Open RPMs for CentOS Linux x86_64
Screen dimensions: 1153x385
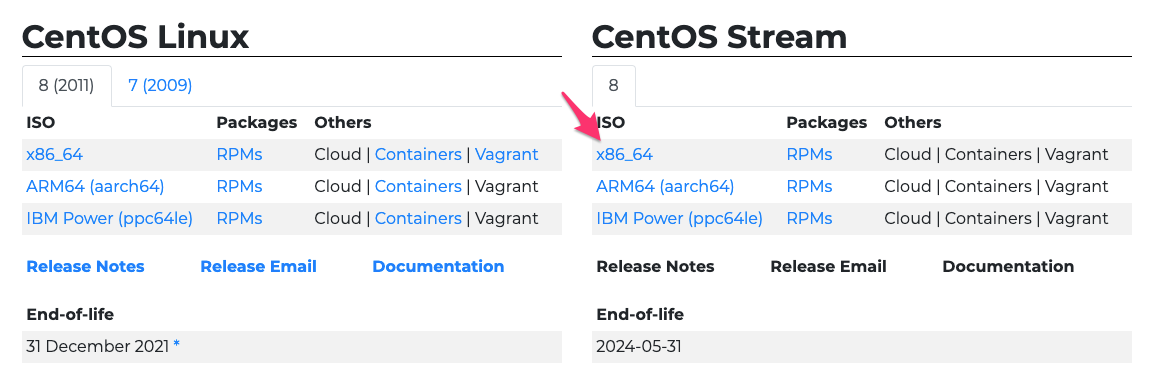239,155
